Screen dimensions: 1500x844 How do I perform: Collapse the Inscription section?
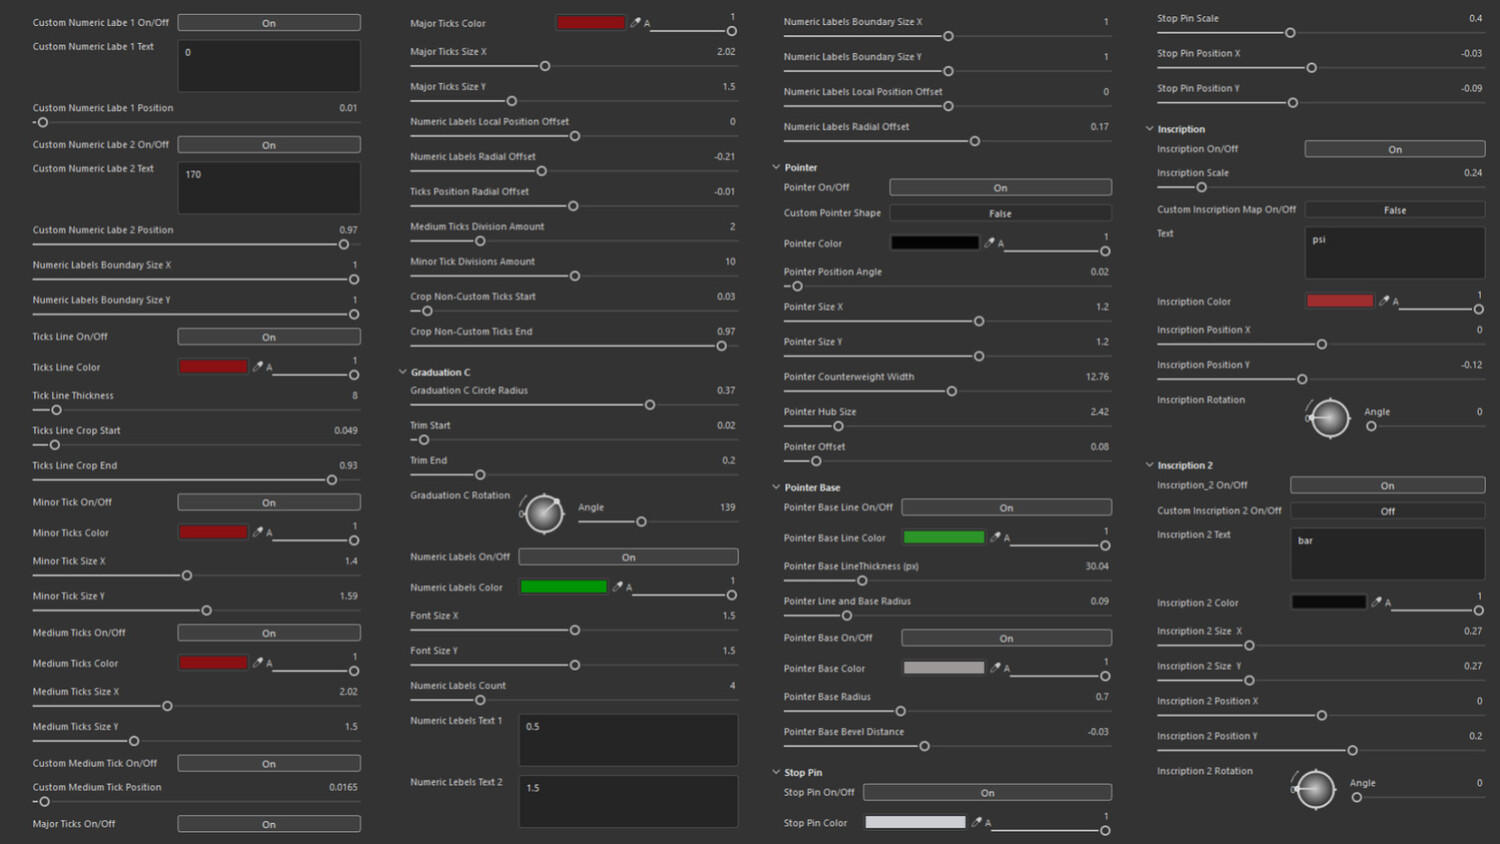click(1150, 129)
